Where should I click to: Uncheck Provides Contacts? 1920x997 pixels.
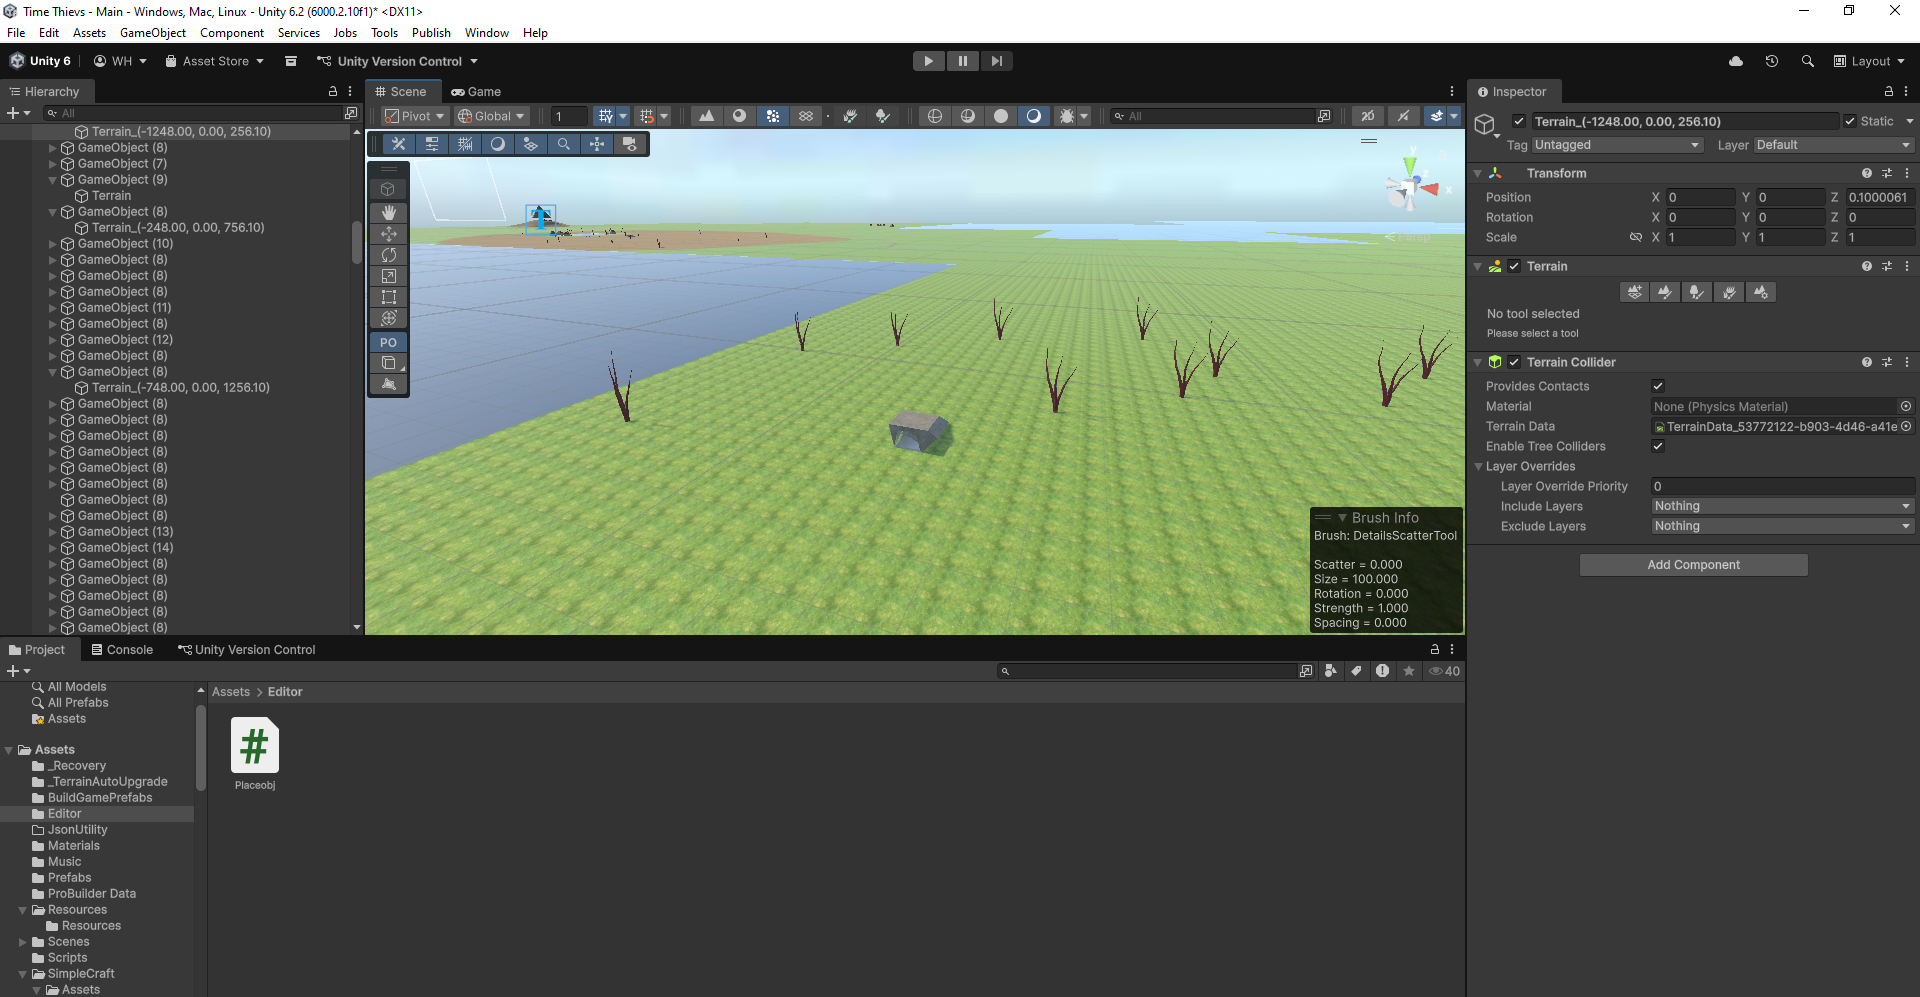pyautogui.click(x=1658, y=386)
